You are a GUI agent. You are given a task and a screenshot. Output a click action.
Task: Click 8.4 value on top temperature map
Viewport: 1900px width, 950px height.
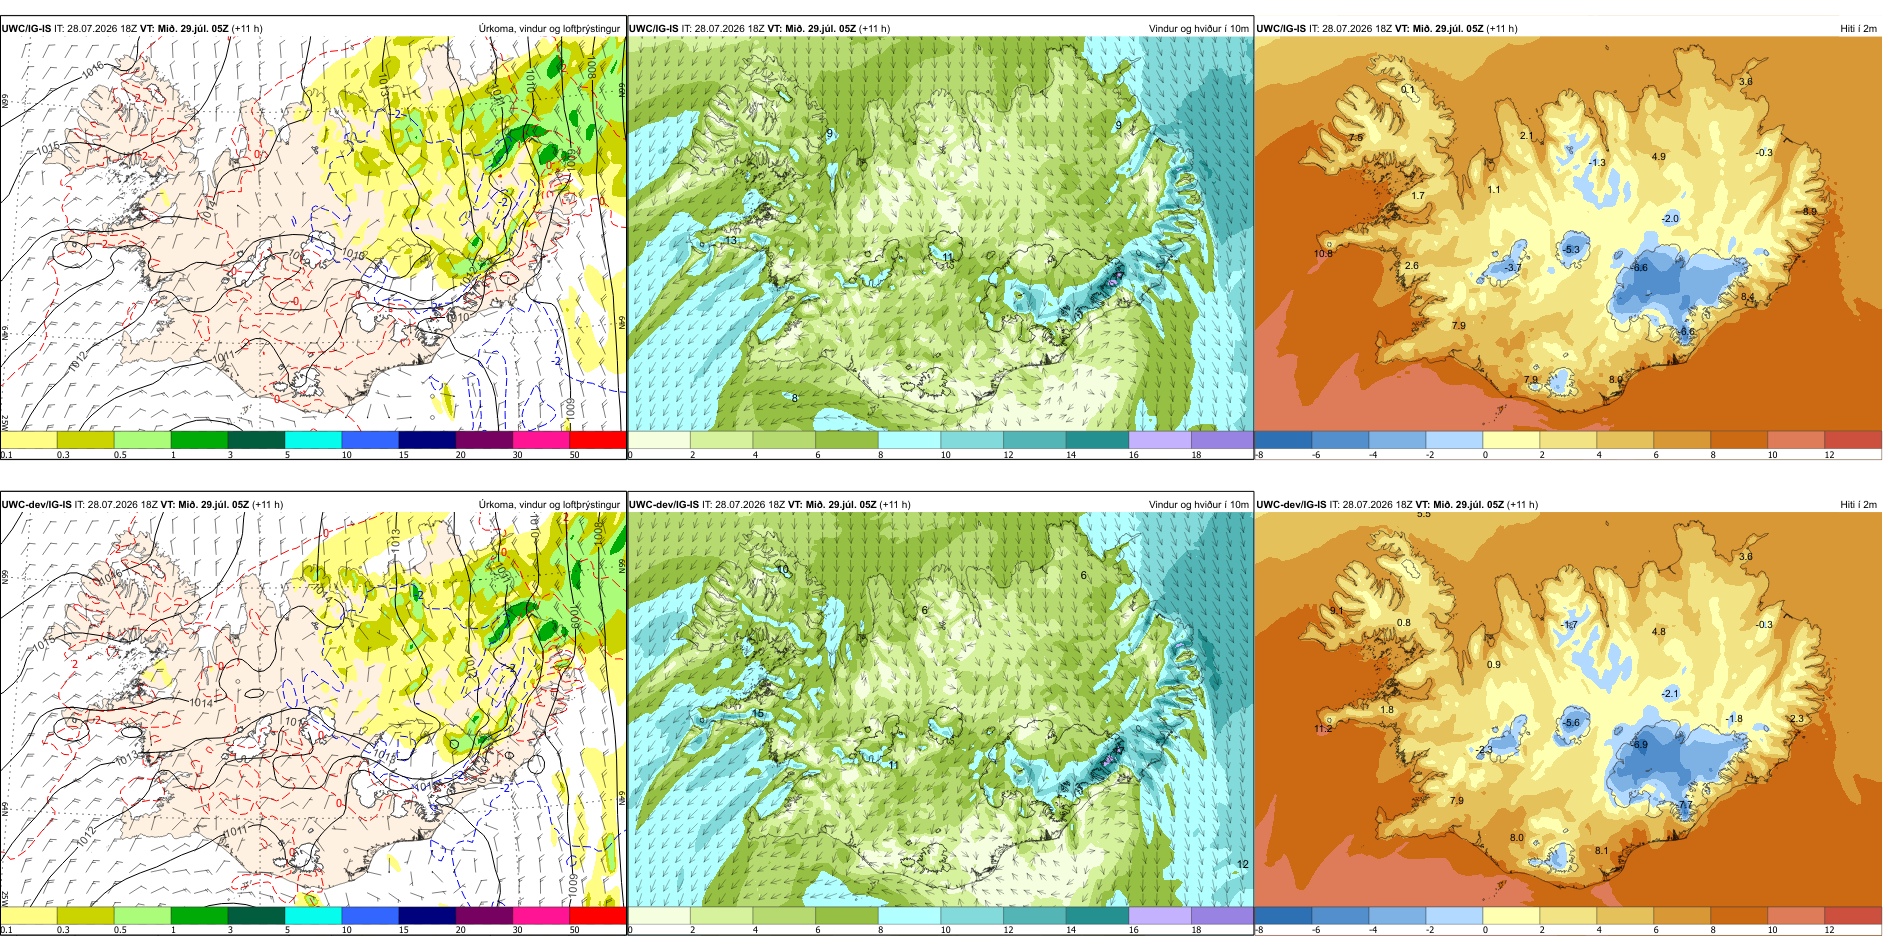click(1747, 298)
